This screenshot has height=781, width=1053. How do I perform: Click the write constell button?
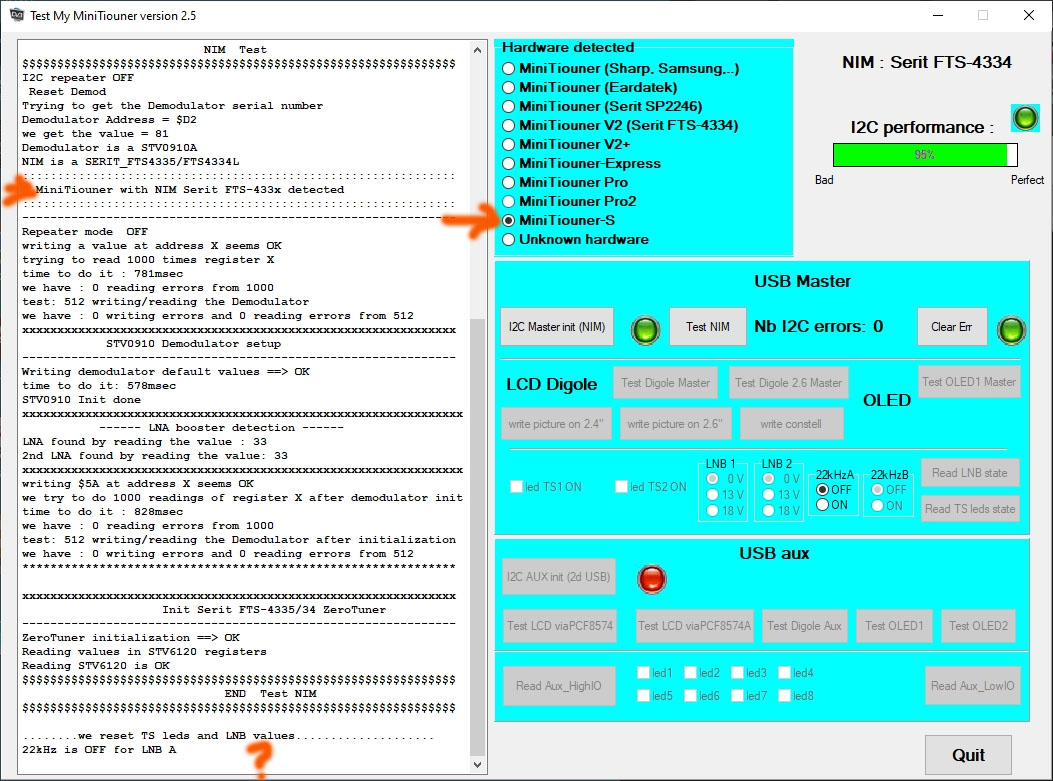click(x=791, y=424)
